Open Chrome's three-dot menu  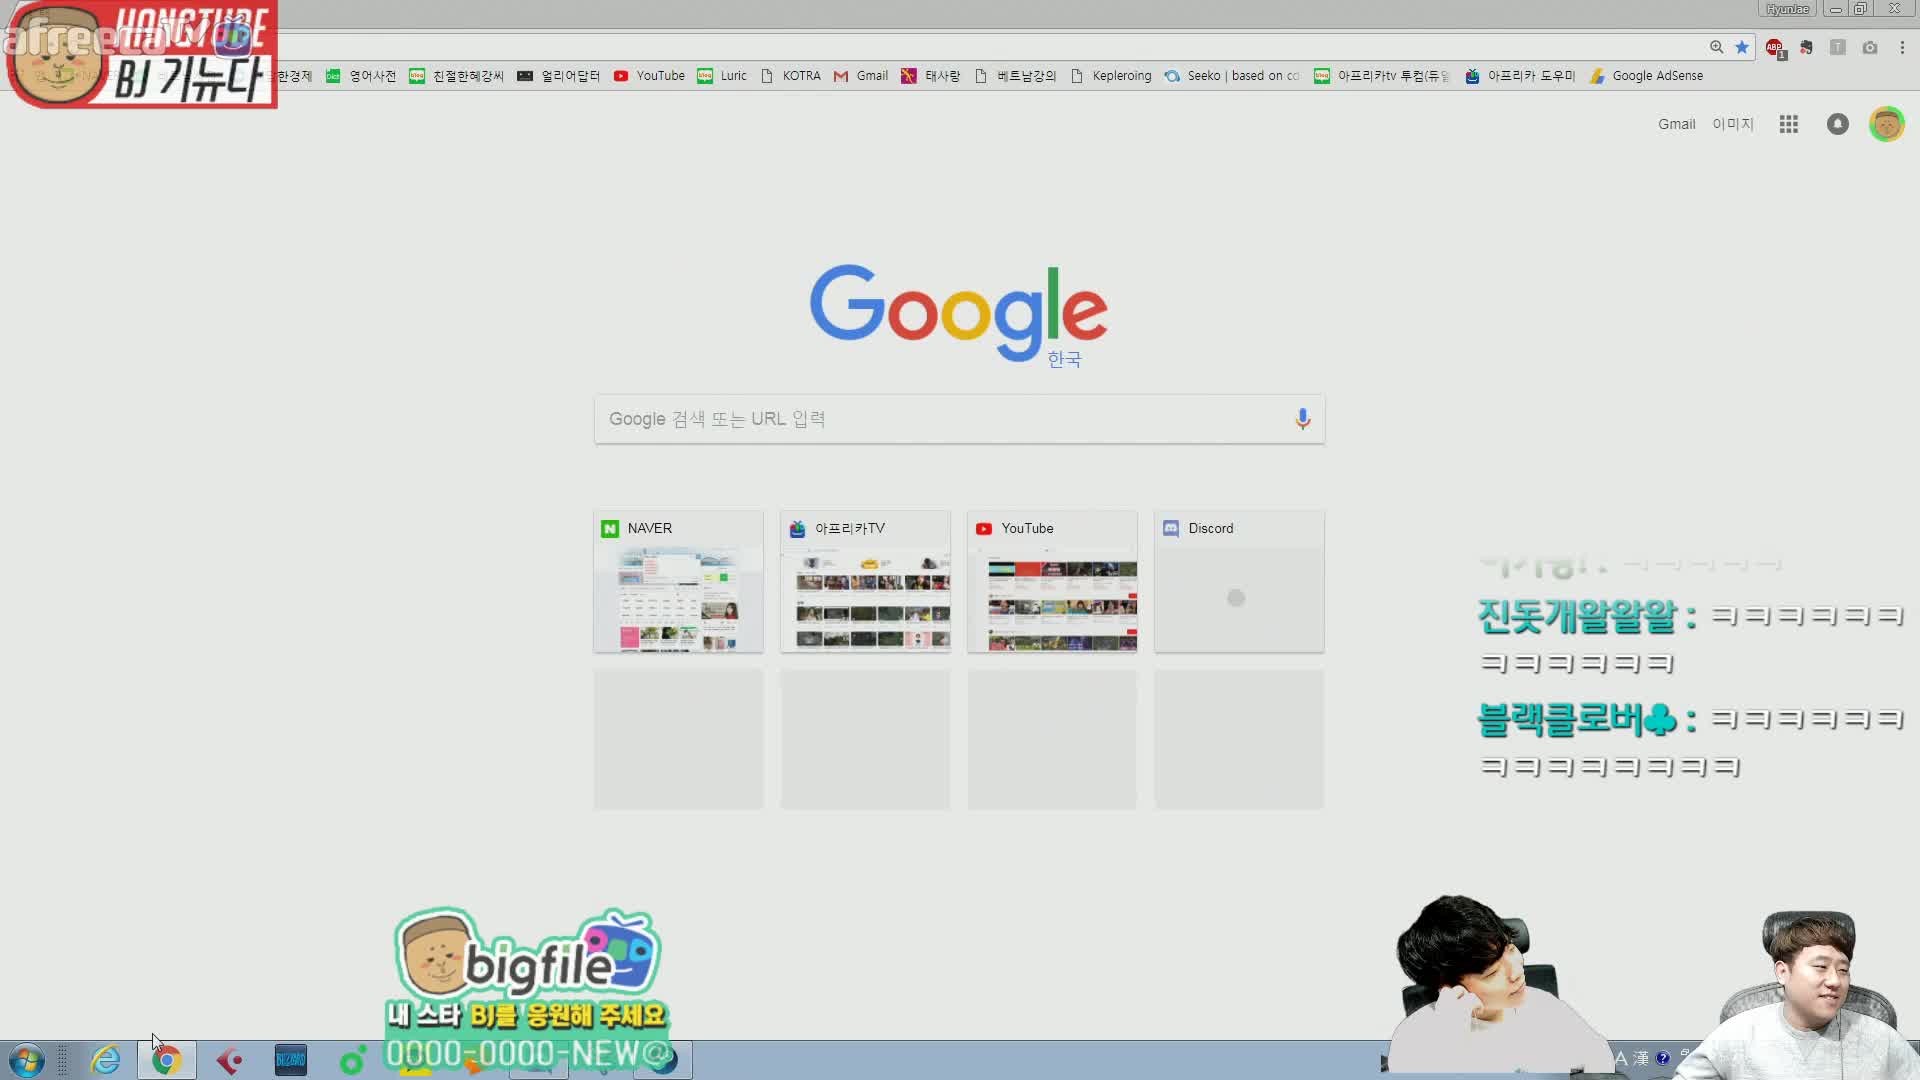point(1902,48)
